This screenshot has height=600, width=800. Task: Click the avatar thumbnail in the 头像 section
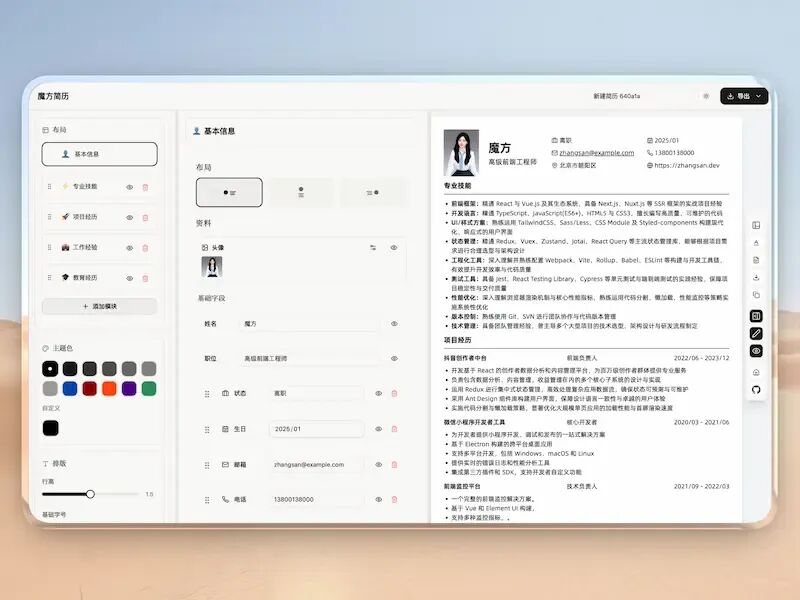point(212,267)
